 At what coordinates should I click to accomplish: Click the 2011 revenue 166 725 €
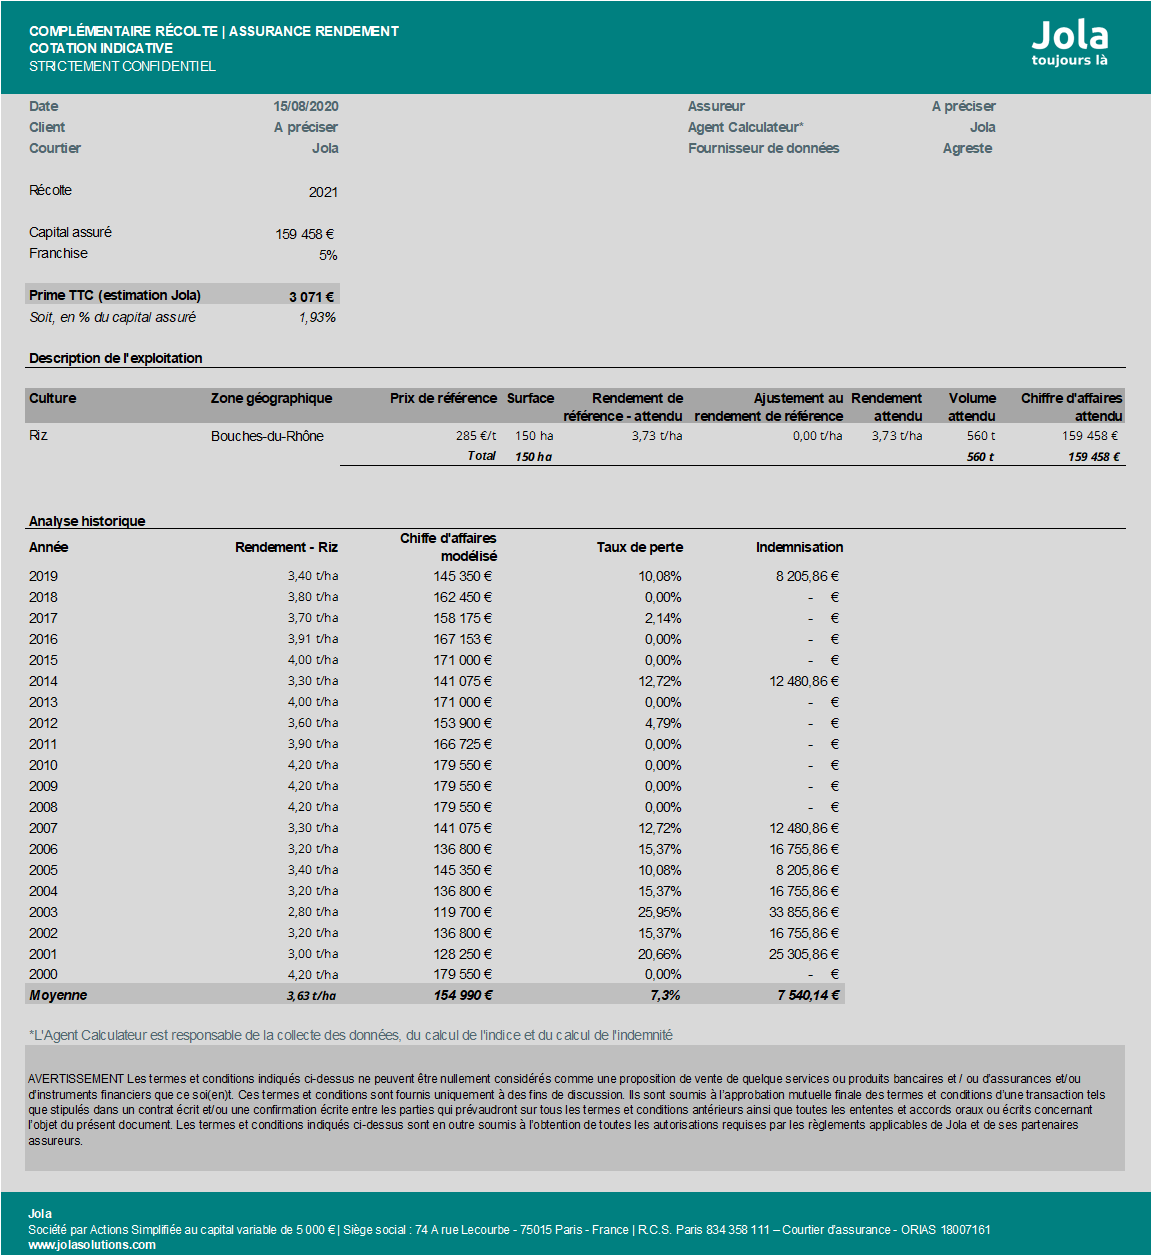pyautogui.click(x=463, y=744)
